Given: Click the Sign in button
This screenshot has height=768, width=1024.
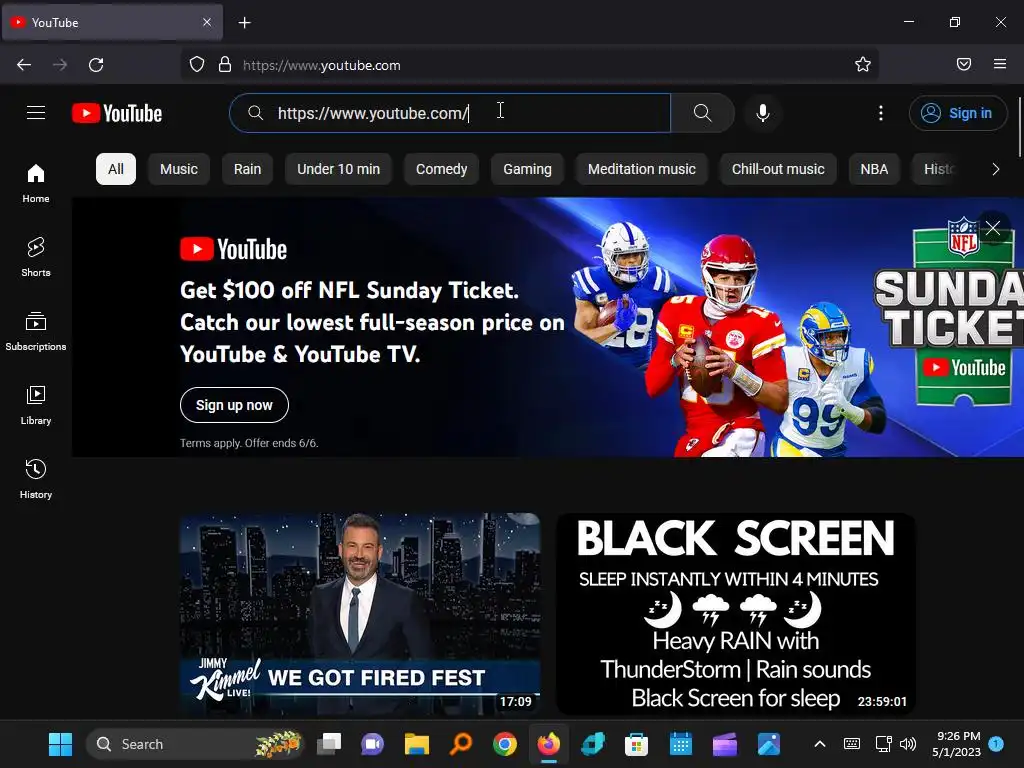Looking at the screenshot, I should click(957, 113).
